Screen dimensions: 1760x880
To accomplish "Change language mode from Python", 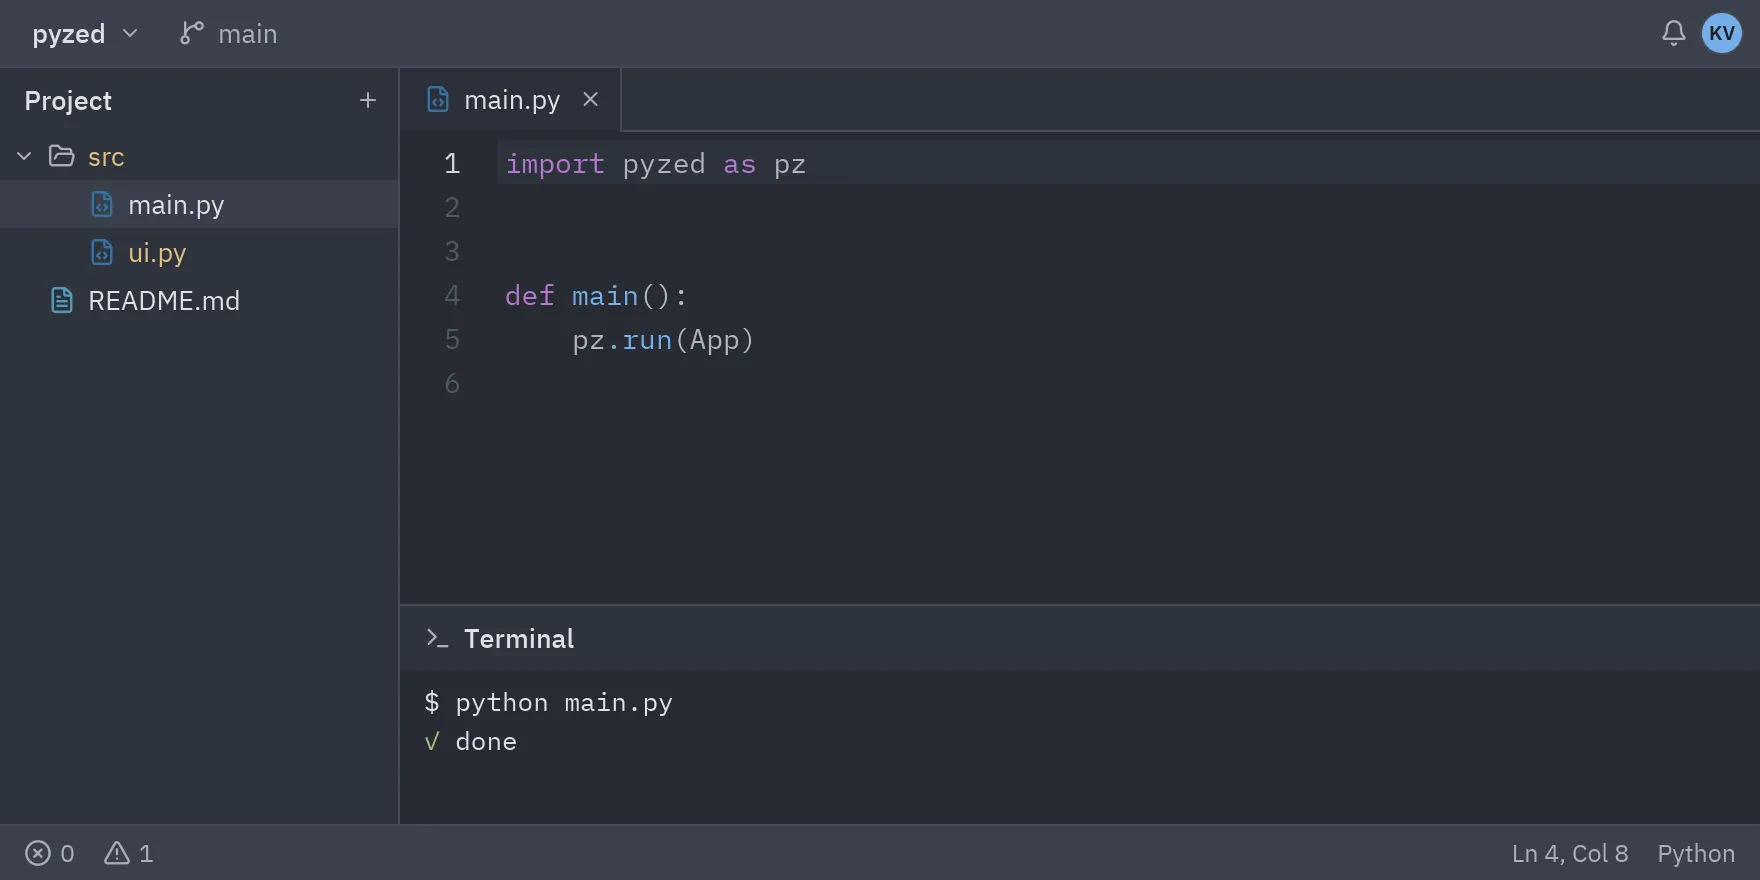I will point(1696,853).
